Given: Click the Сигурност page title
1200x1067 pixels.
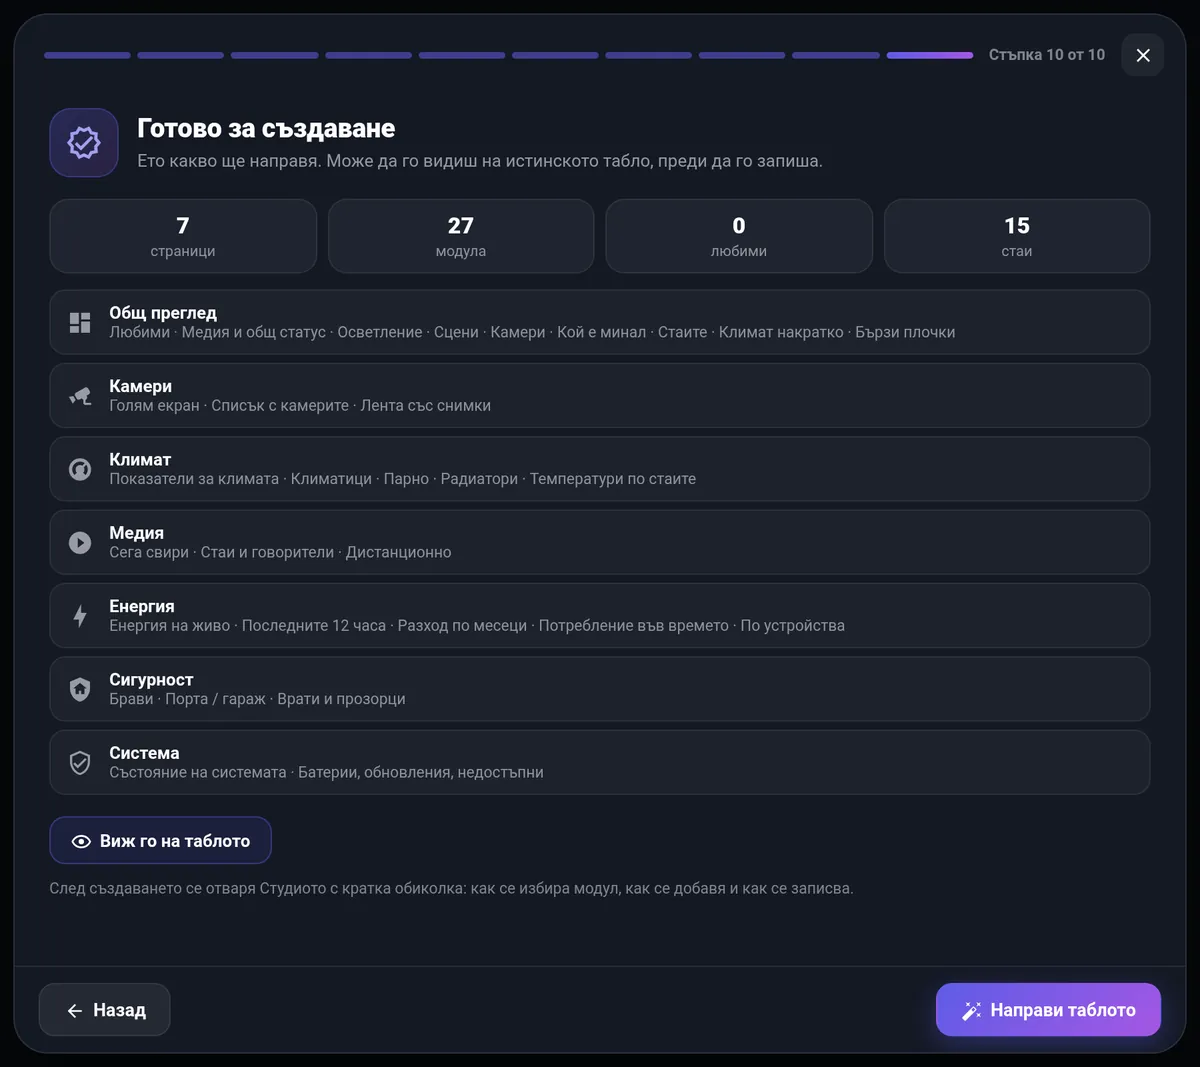Looking at the screenshot, I should pos(151,680).
